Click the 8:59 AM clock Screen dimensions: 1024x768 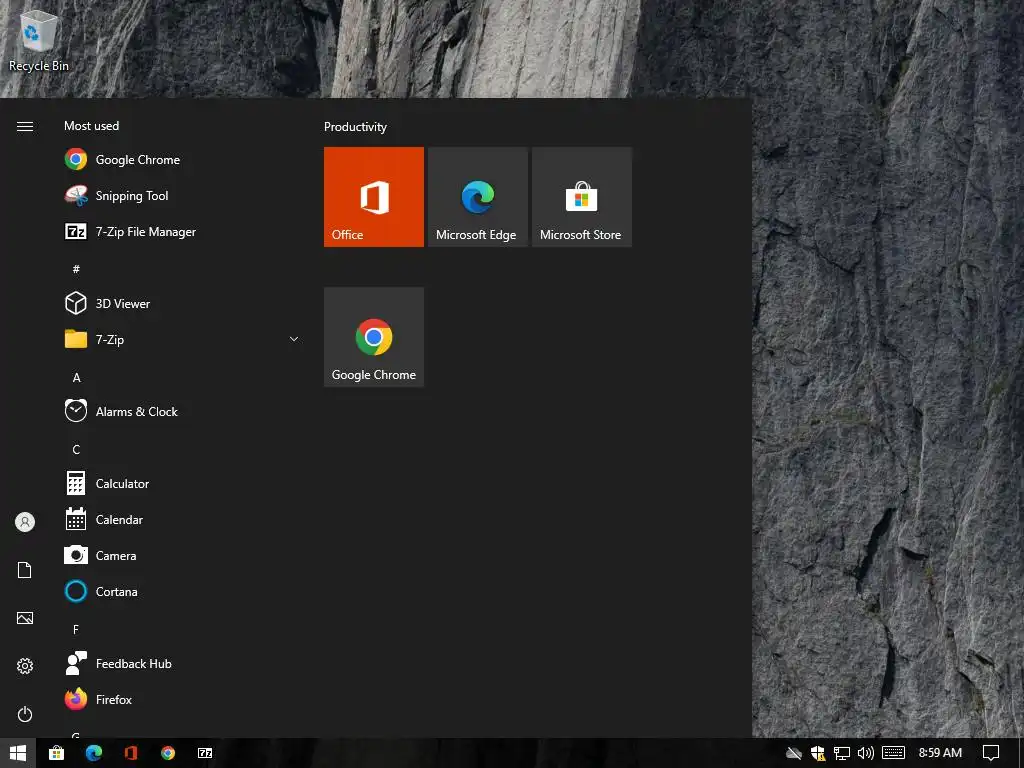(940, 753)
